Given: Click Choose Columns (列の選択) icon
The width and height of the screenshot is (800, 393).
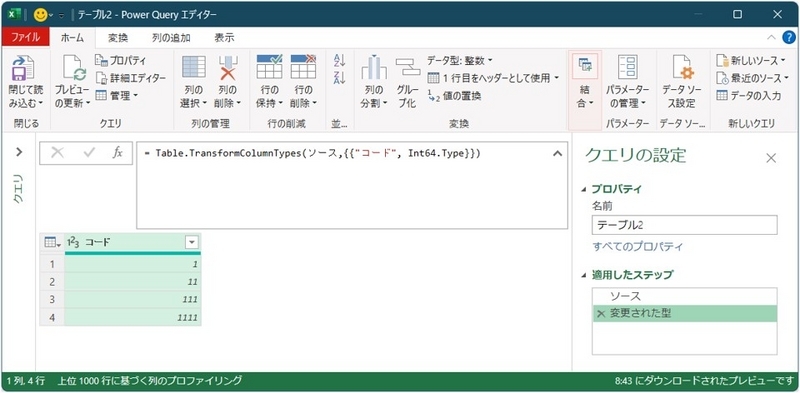Looking at the screenshot, I should pyautogui.click(x=194, y=67).
